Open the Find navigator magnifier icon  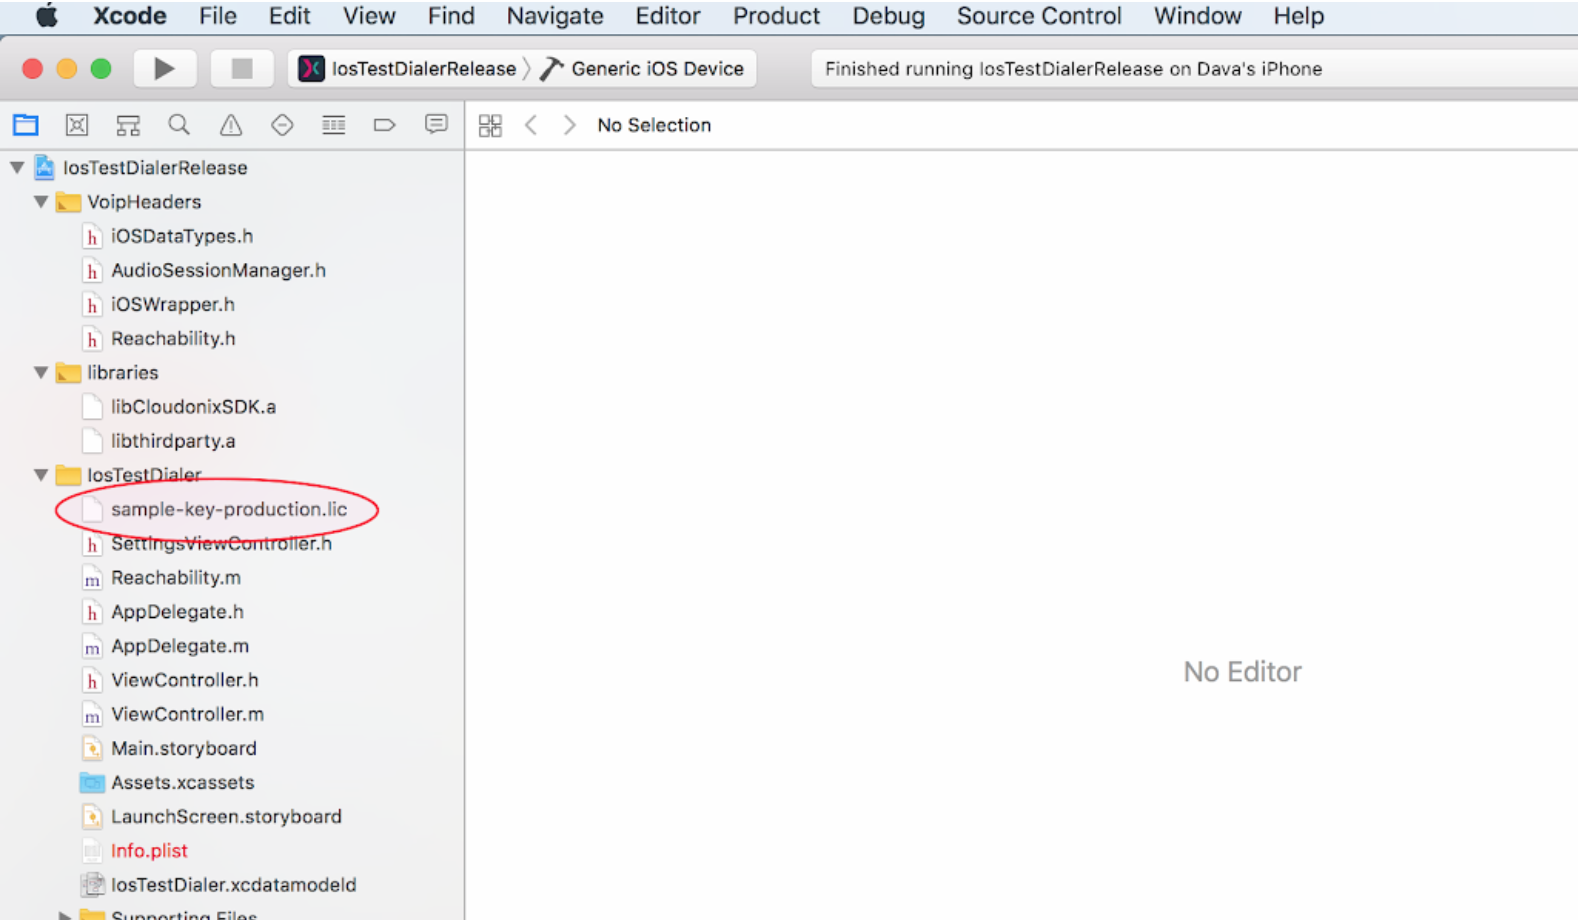pos(179,125)
